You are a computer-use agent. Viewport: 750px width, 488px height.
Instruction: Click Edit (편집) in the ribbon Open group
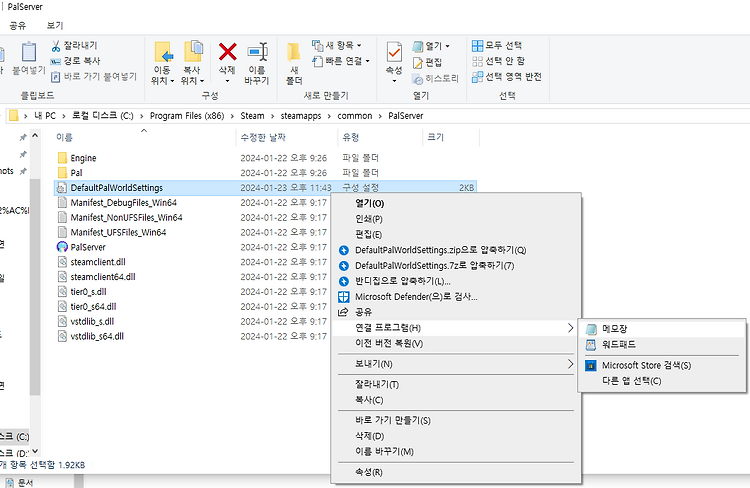coord(428,62)
